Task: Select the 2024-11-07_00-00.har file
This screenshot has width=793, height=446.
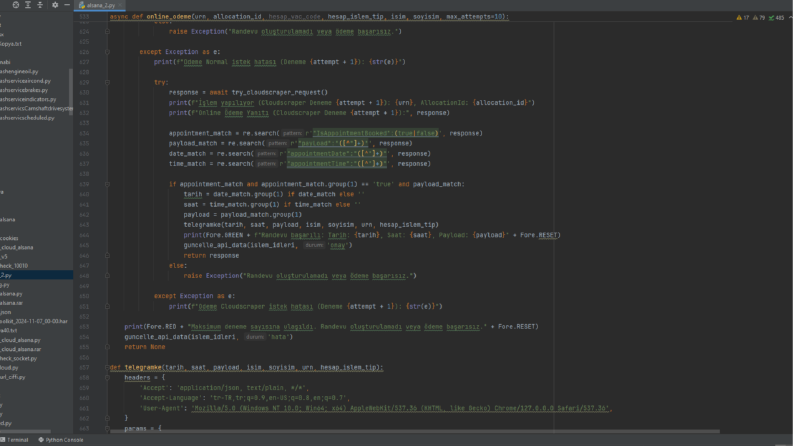Action: pos(33,321)
